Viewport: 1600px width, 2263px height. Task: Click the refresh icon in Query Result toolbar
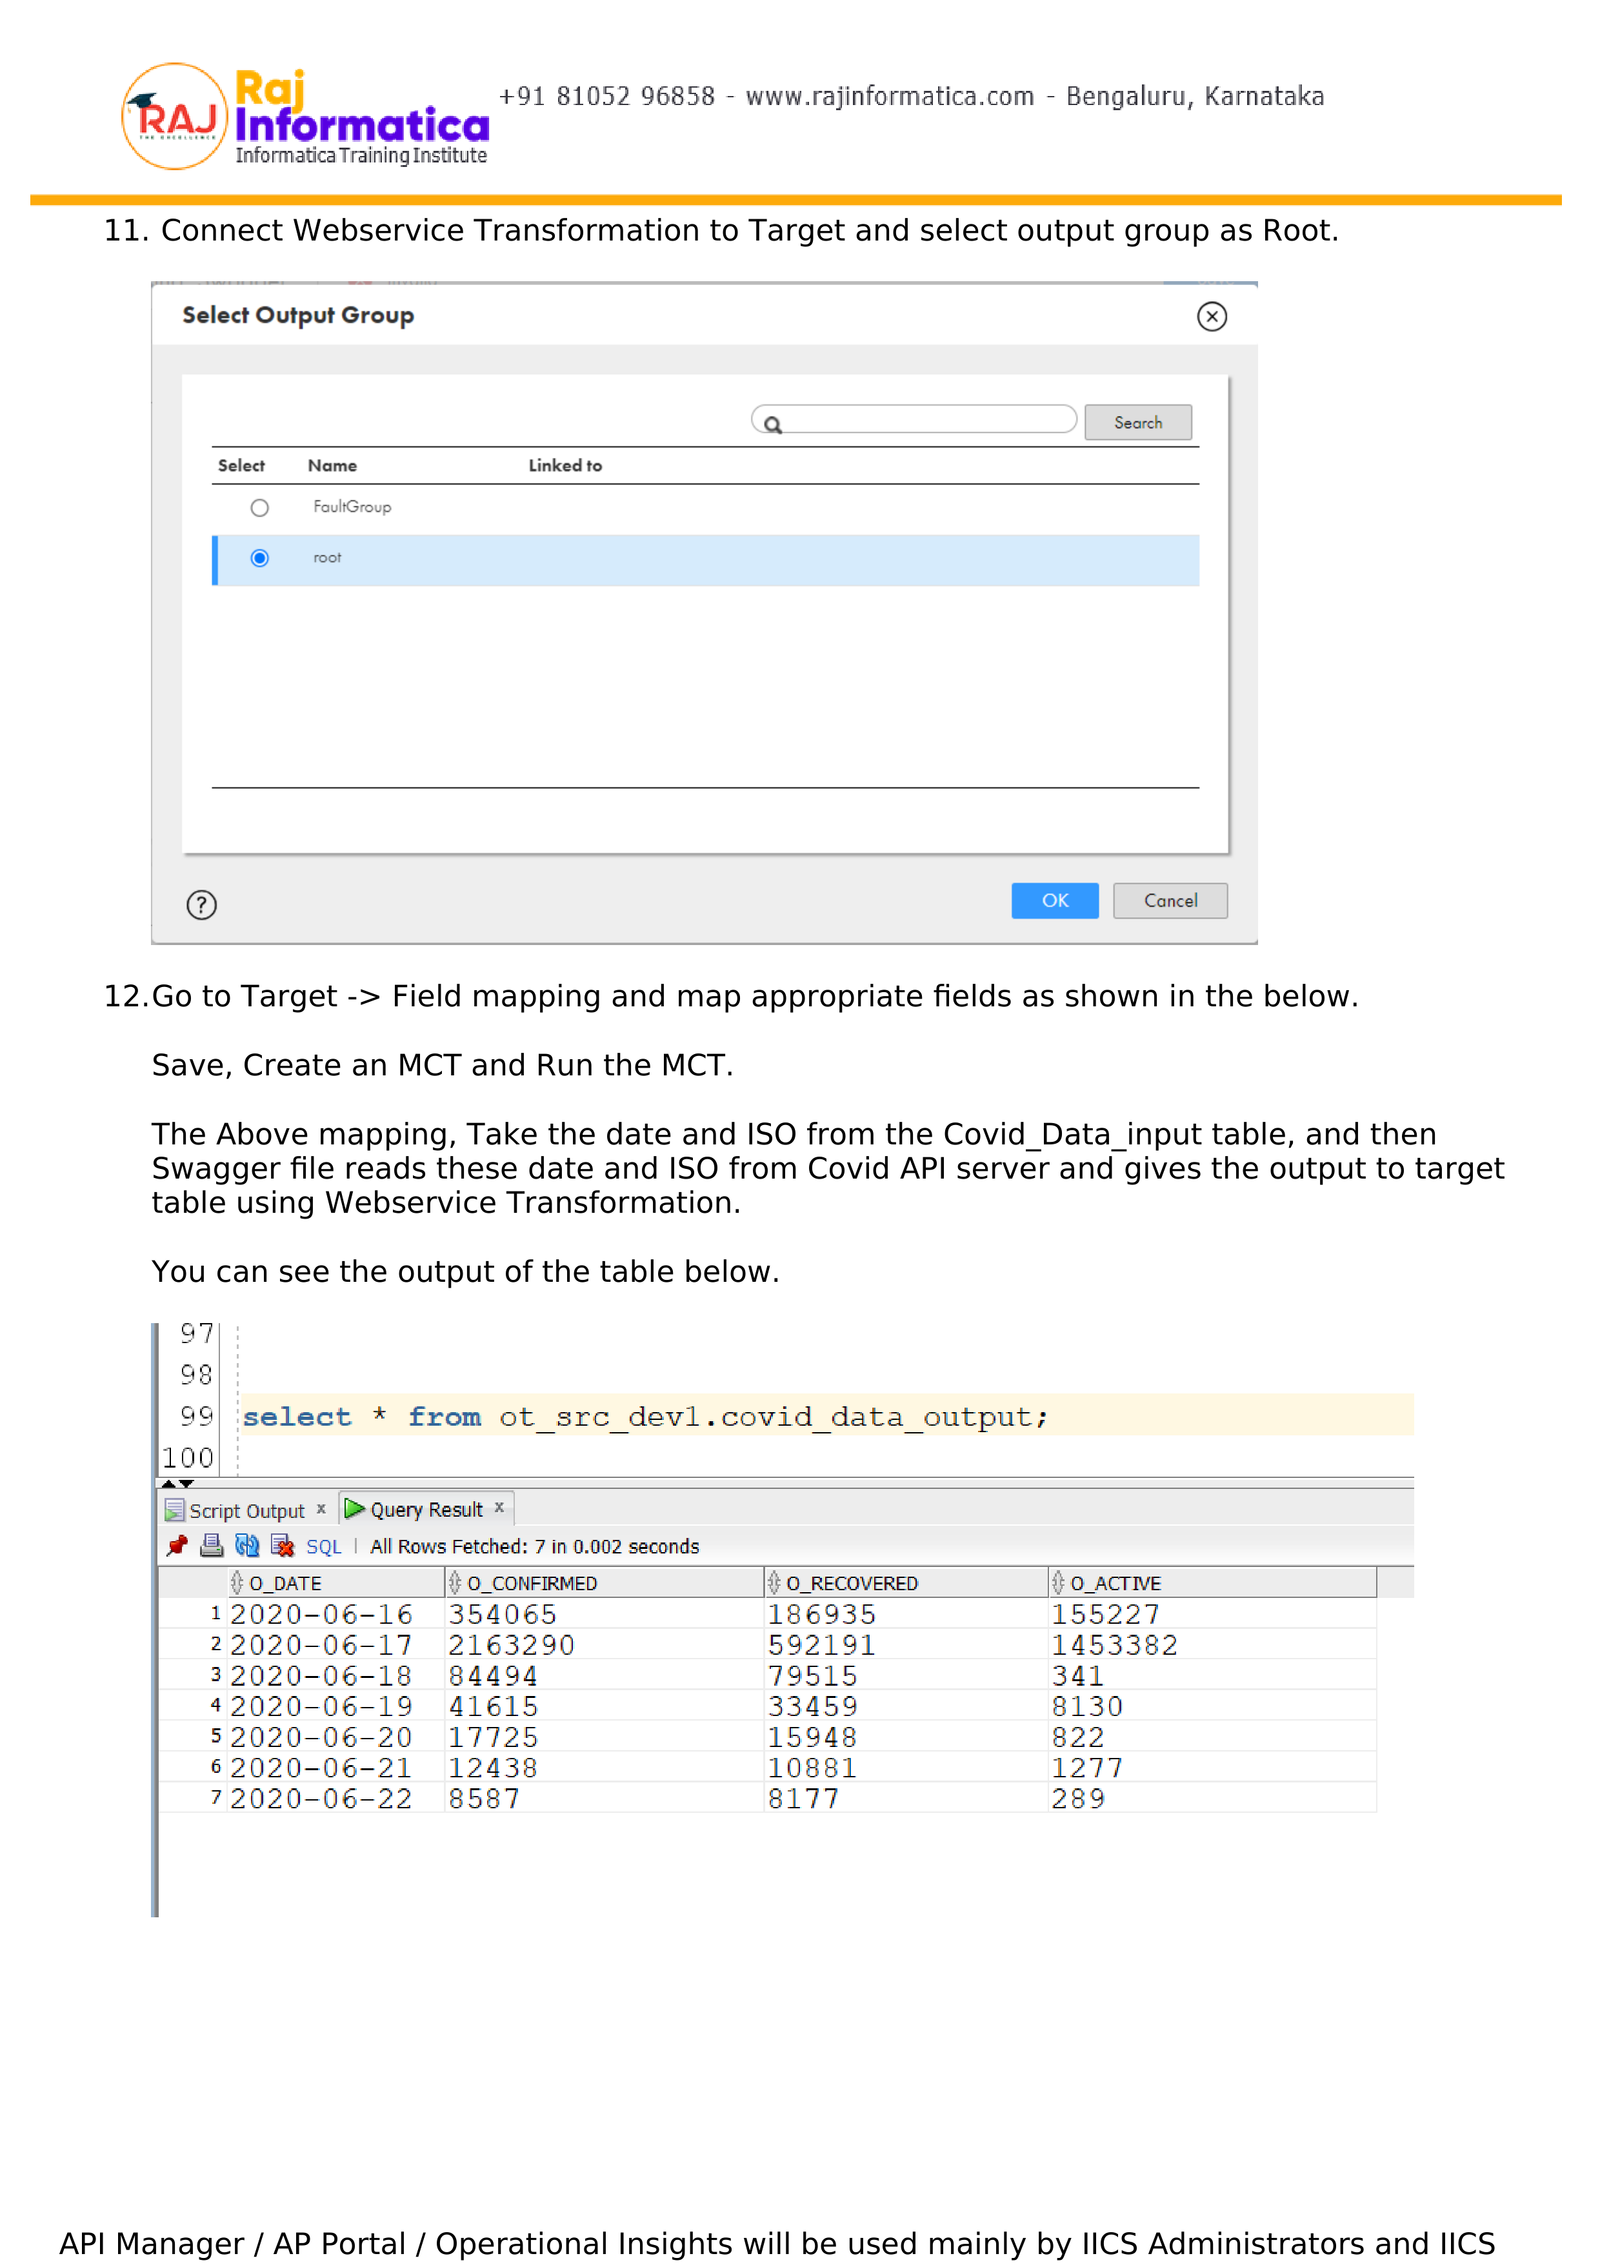click(247, 1546)
